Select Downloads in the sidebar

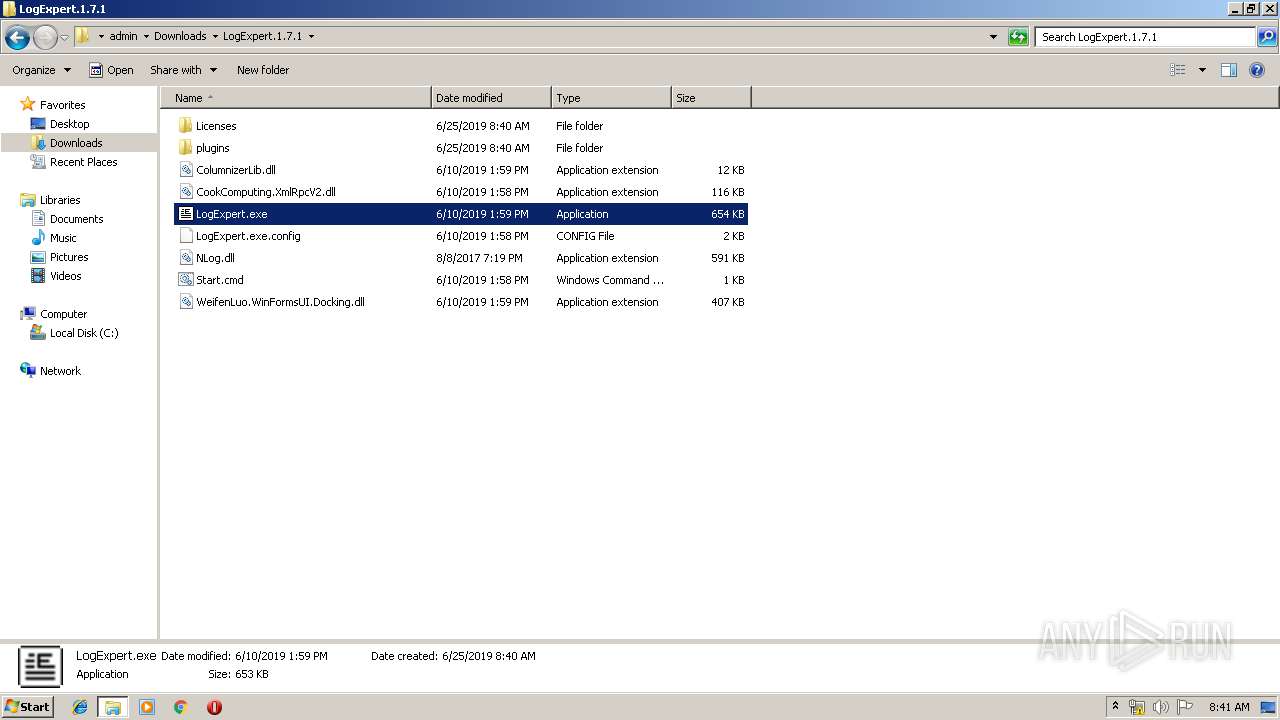[76, 143]
